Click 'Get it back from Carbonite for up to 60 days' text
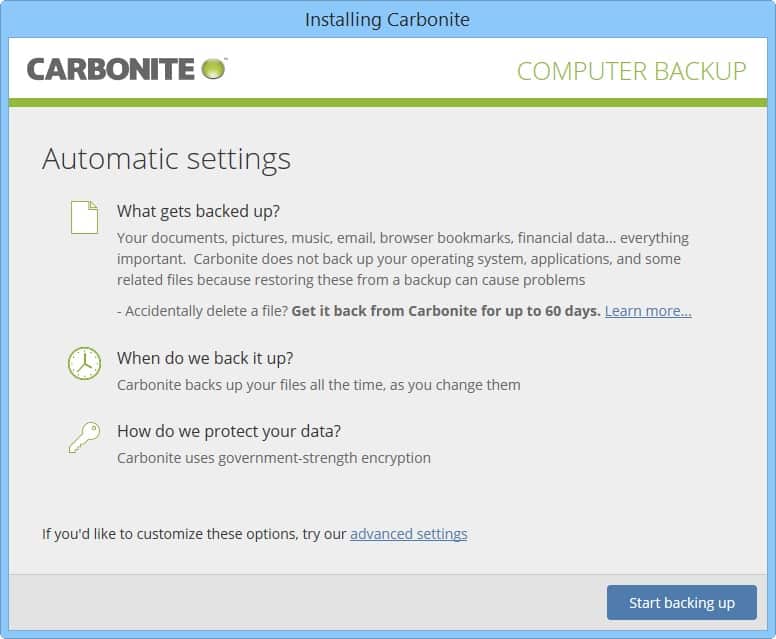This screenshot has width=776, height=639. (x=445, y=311)
